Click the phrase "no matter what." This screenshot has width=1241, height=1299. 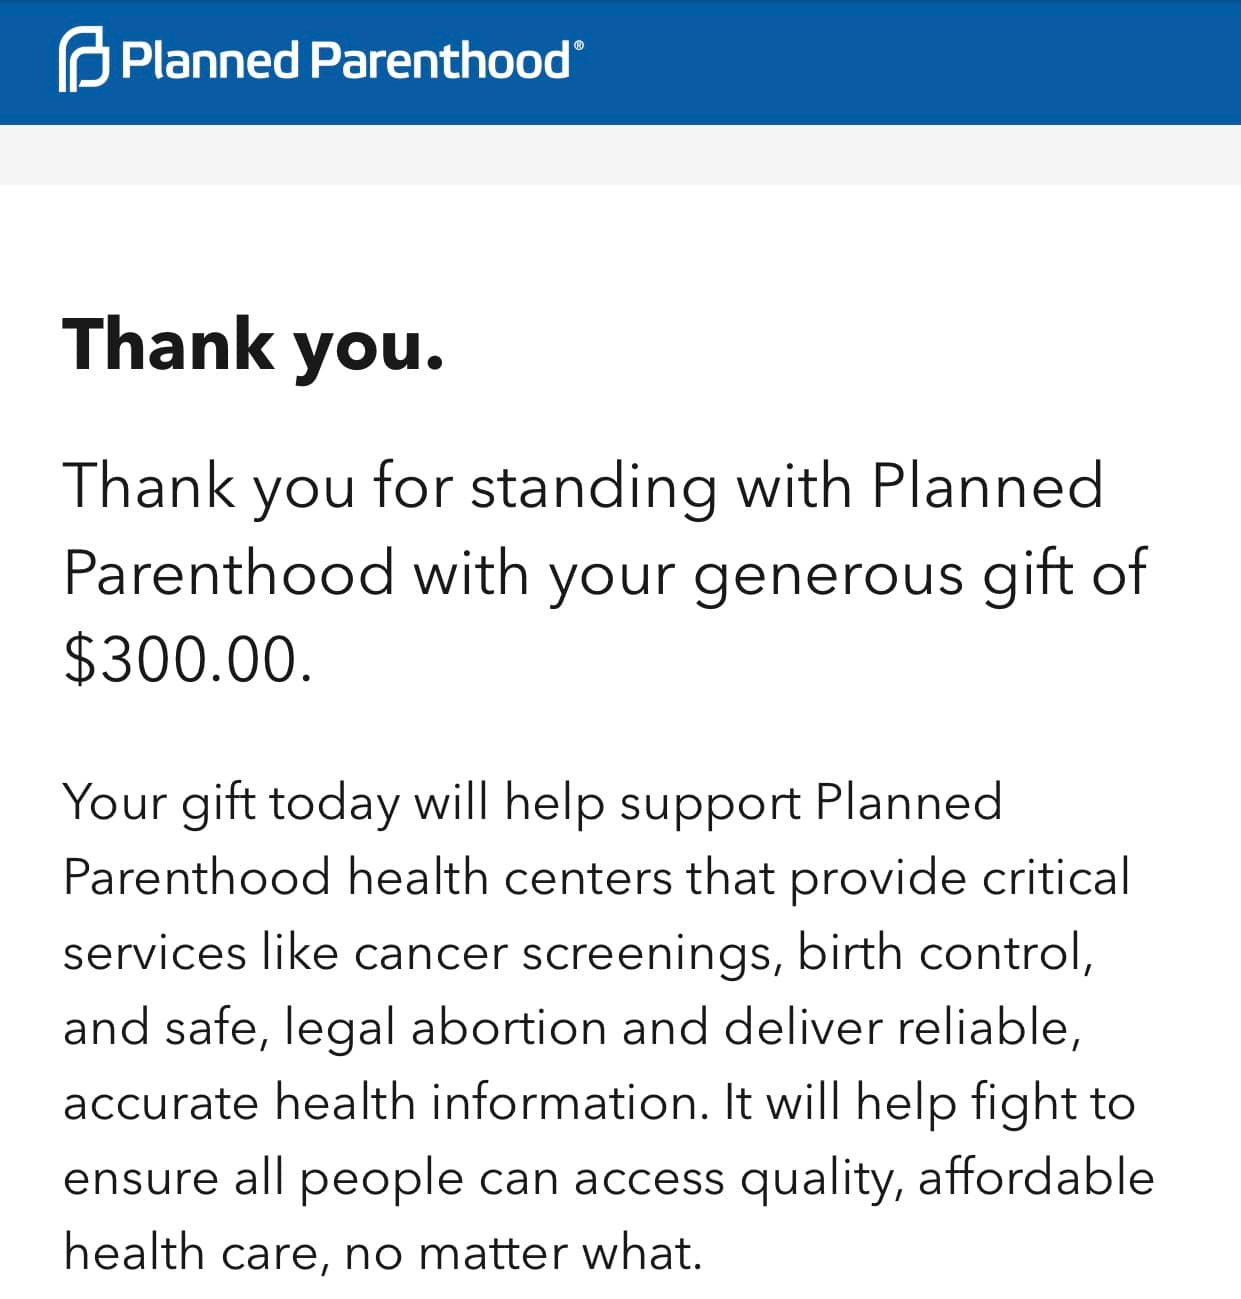point(523,1253)
